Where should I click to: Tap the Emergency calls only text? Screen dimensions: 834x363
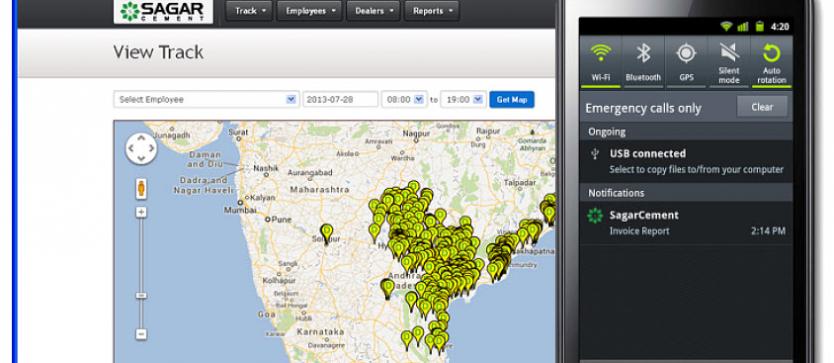tap(643, 108)
